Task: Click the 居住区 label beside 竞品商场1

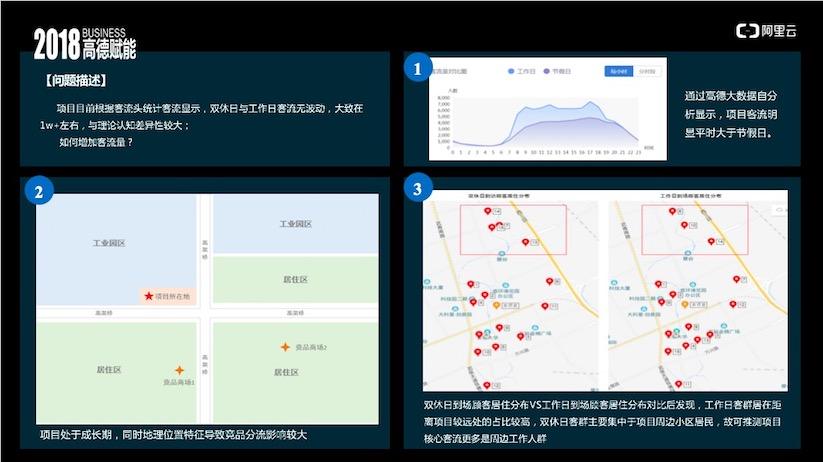Action: 109,370
